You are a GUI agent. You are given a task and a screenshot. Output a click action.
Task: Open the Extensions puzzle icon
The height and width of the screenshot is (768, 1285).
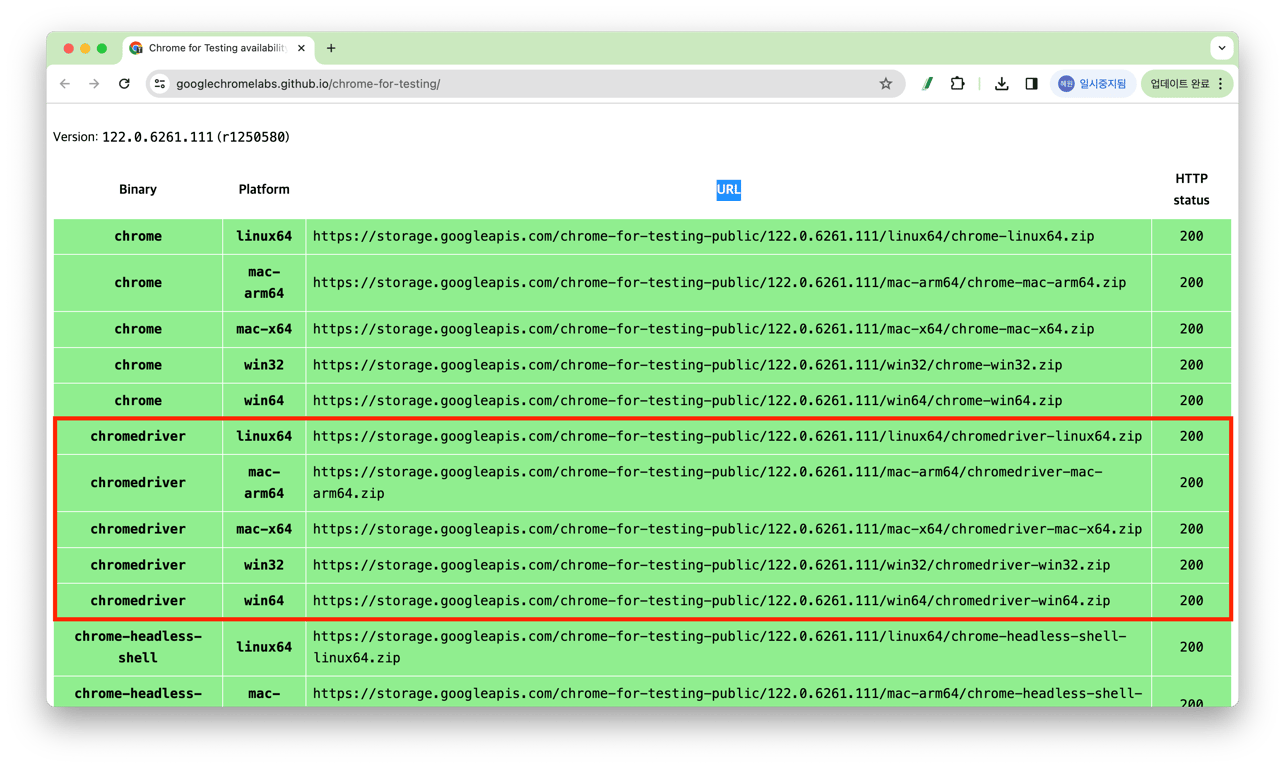coord(957,84)
